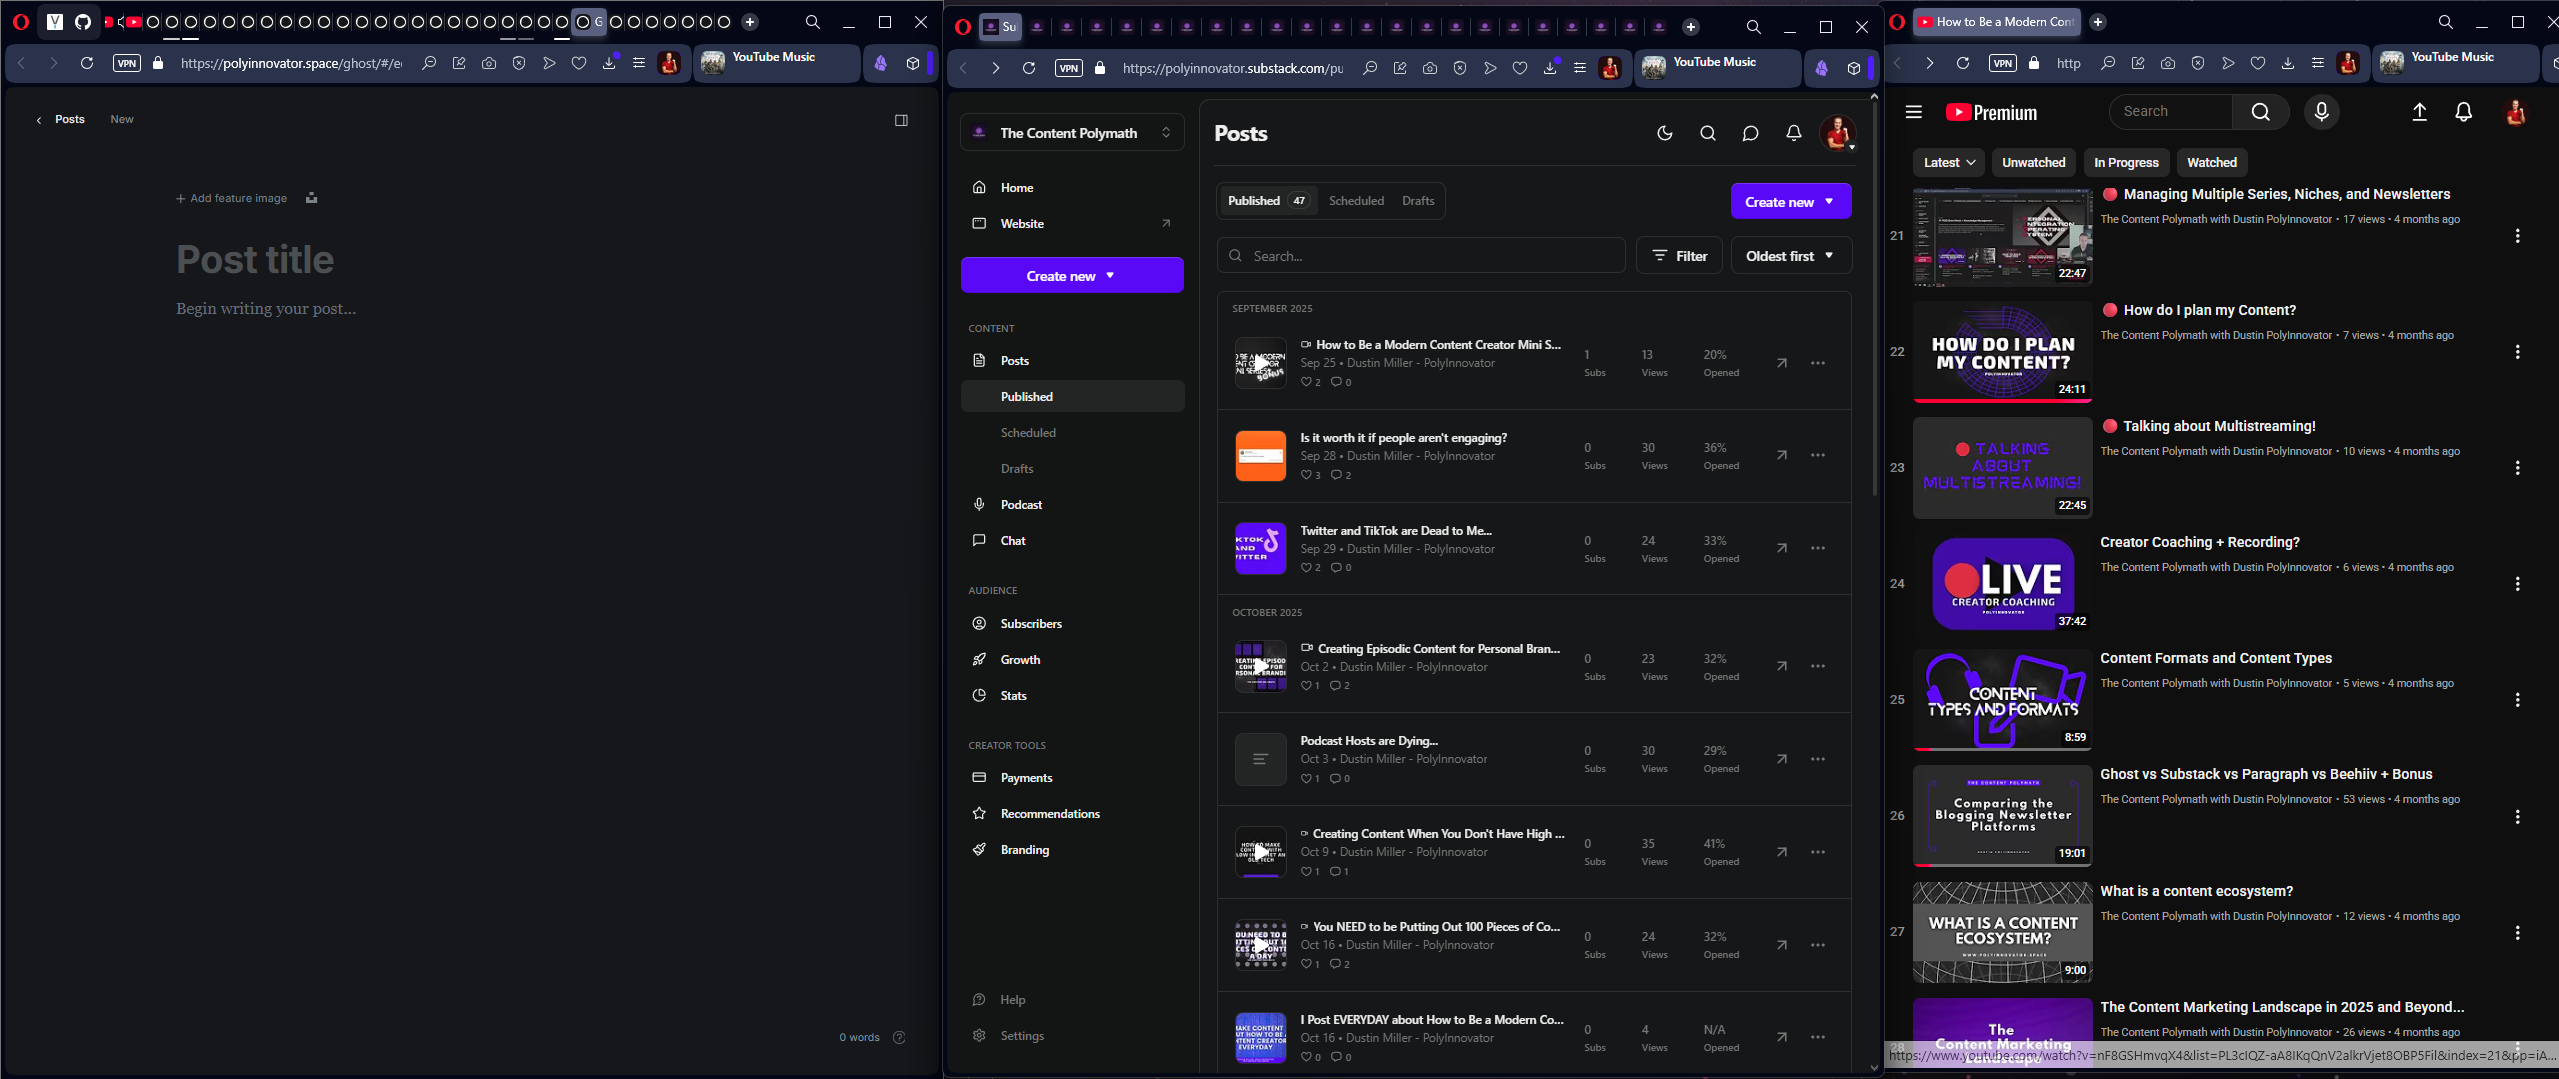Screen dimensions: 2559x1079
Task: Switch to the Scheduled tab
Action: click(x=1356, y=201)
